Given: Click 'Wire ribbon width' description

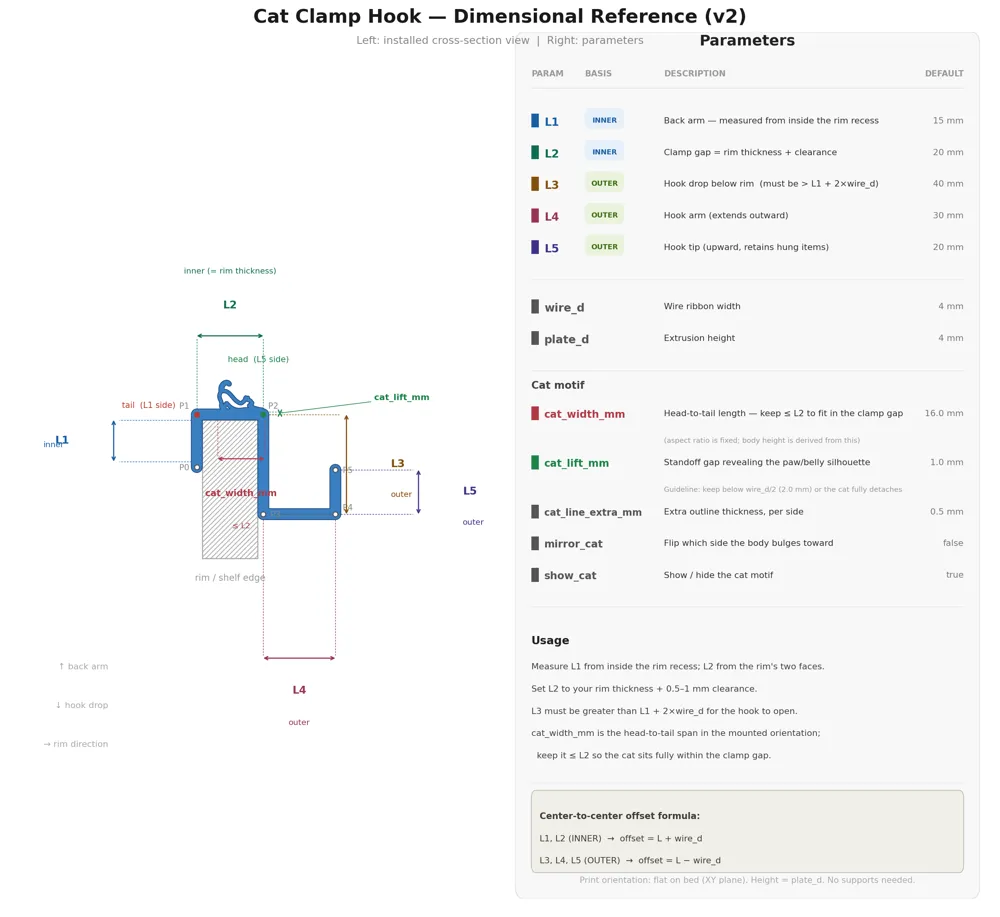Looking at the screenshot, I should 702,306.
